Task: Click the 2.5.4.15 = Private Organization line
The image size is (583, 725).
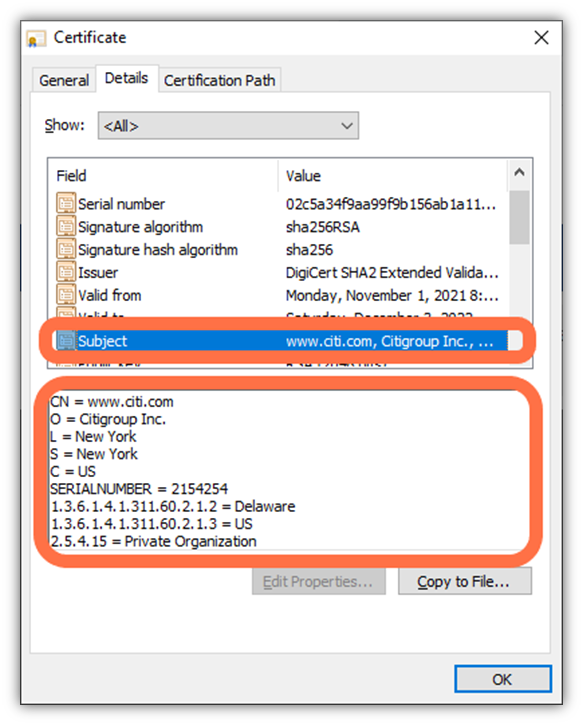Action: (x=153, y=541)
